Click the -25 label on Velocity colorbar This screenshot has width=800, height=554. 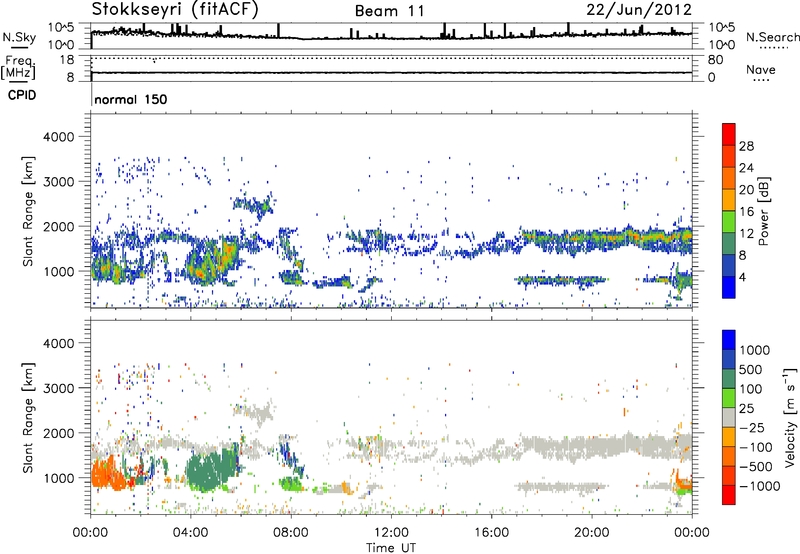[x=753, y=427]
